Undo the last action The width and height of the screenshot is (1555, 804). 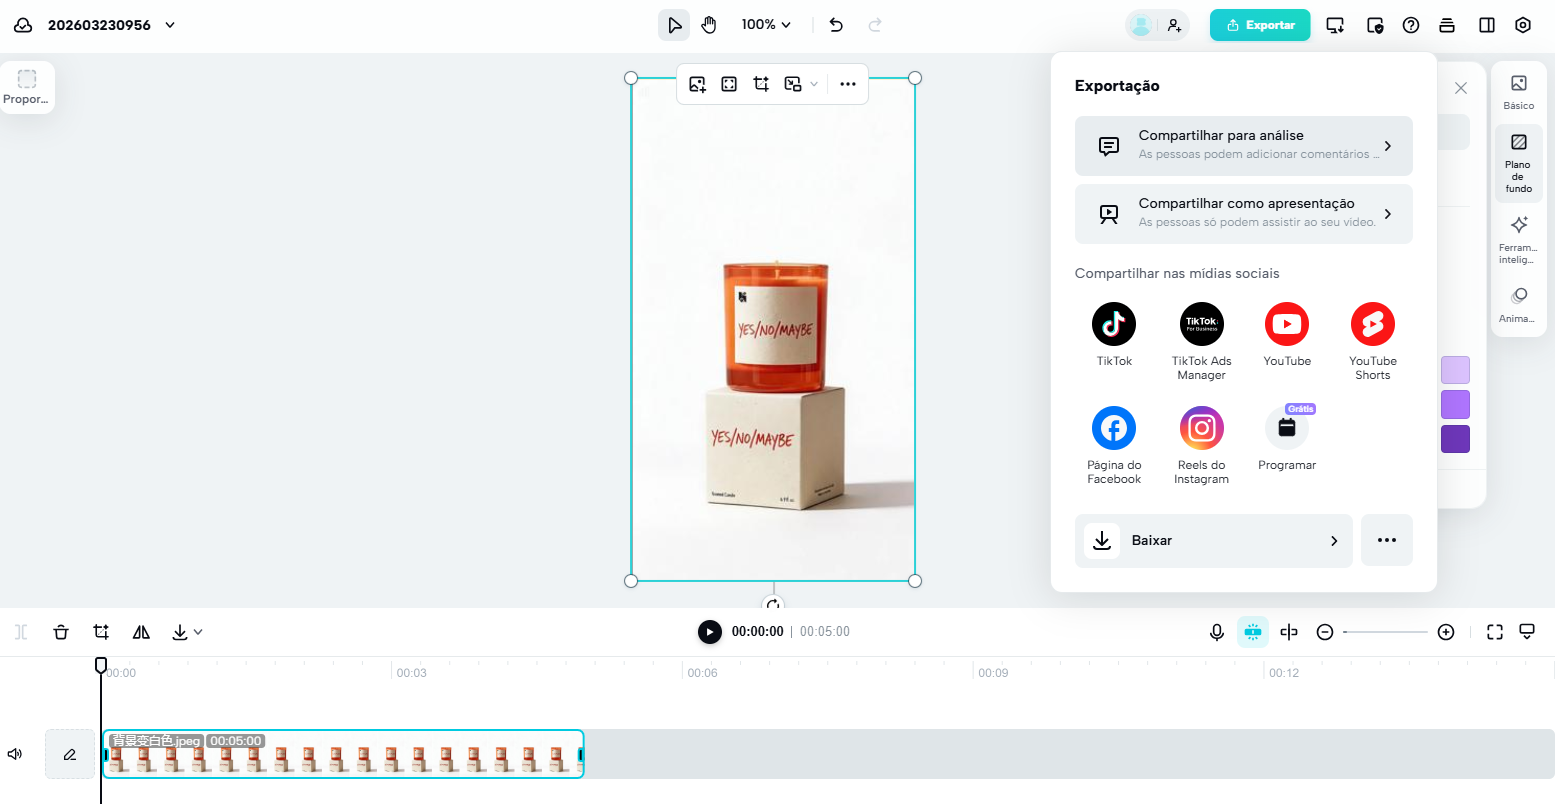coord(837,25)
